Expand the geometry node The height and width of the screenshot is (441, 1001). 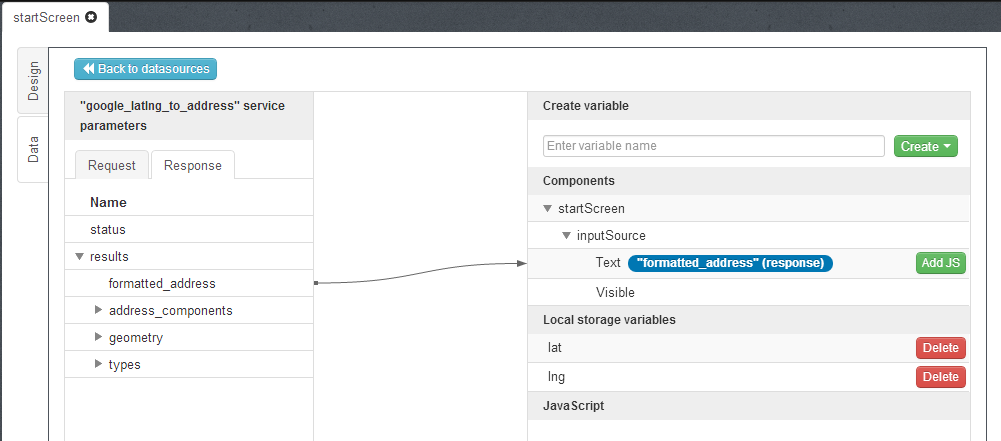(x=98, y=337)
